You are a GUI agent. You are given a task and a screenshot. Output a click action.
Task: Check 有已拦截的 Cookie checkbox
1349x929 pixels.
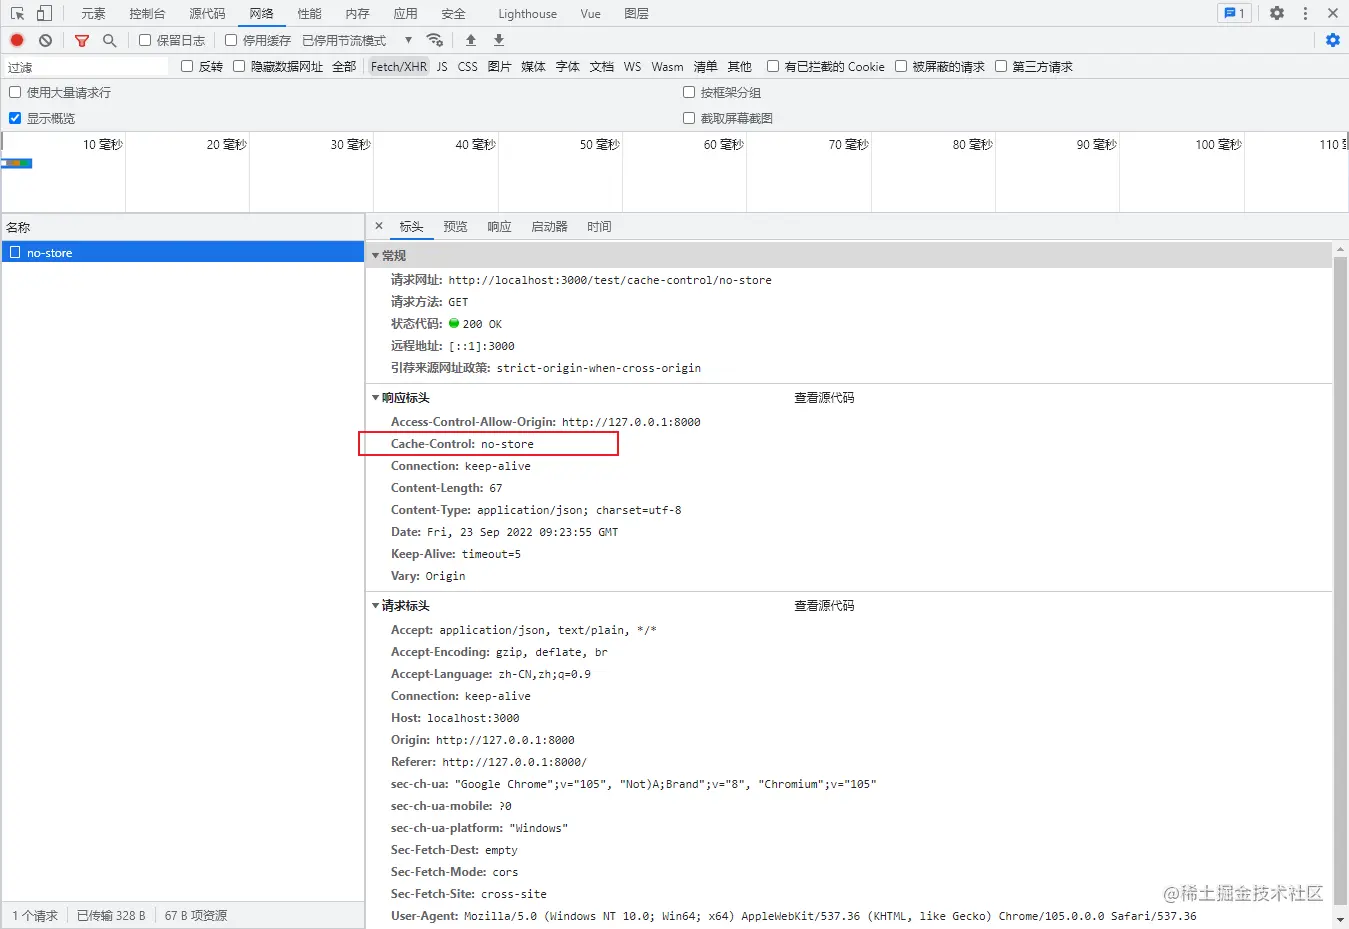click(x=773, y=66)
